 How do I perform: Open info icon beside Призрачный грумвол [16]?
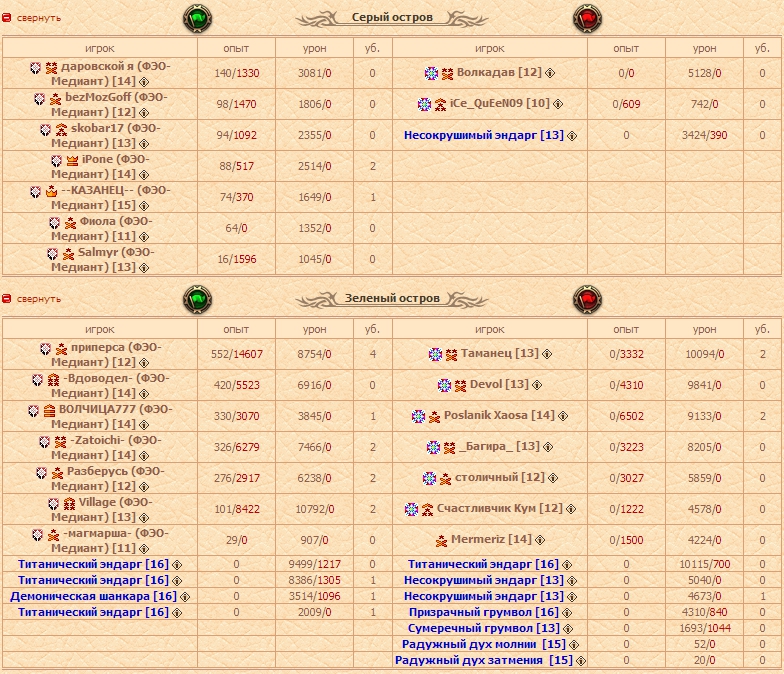pyautogui.click(x=567, y=612)
